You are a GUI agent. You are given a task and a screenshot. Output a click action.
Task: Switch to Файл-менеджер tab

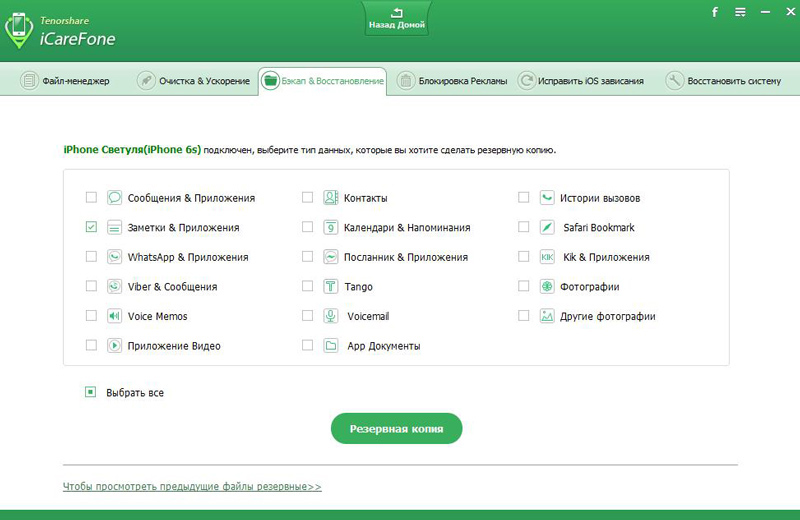pos(65,81)
